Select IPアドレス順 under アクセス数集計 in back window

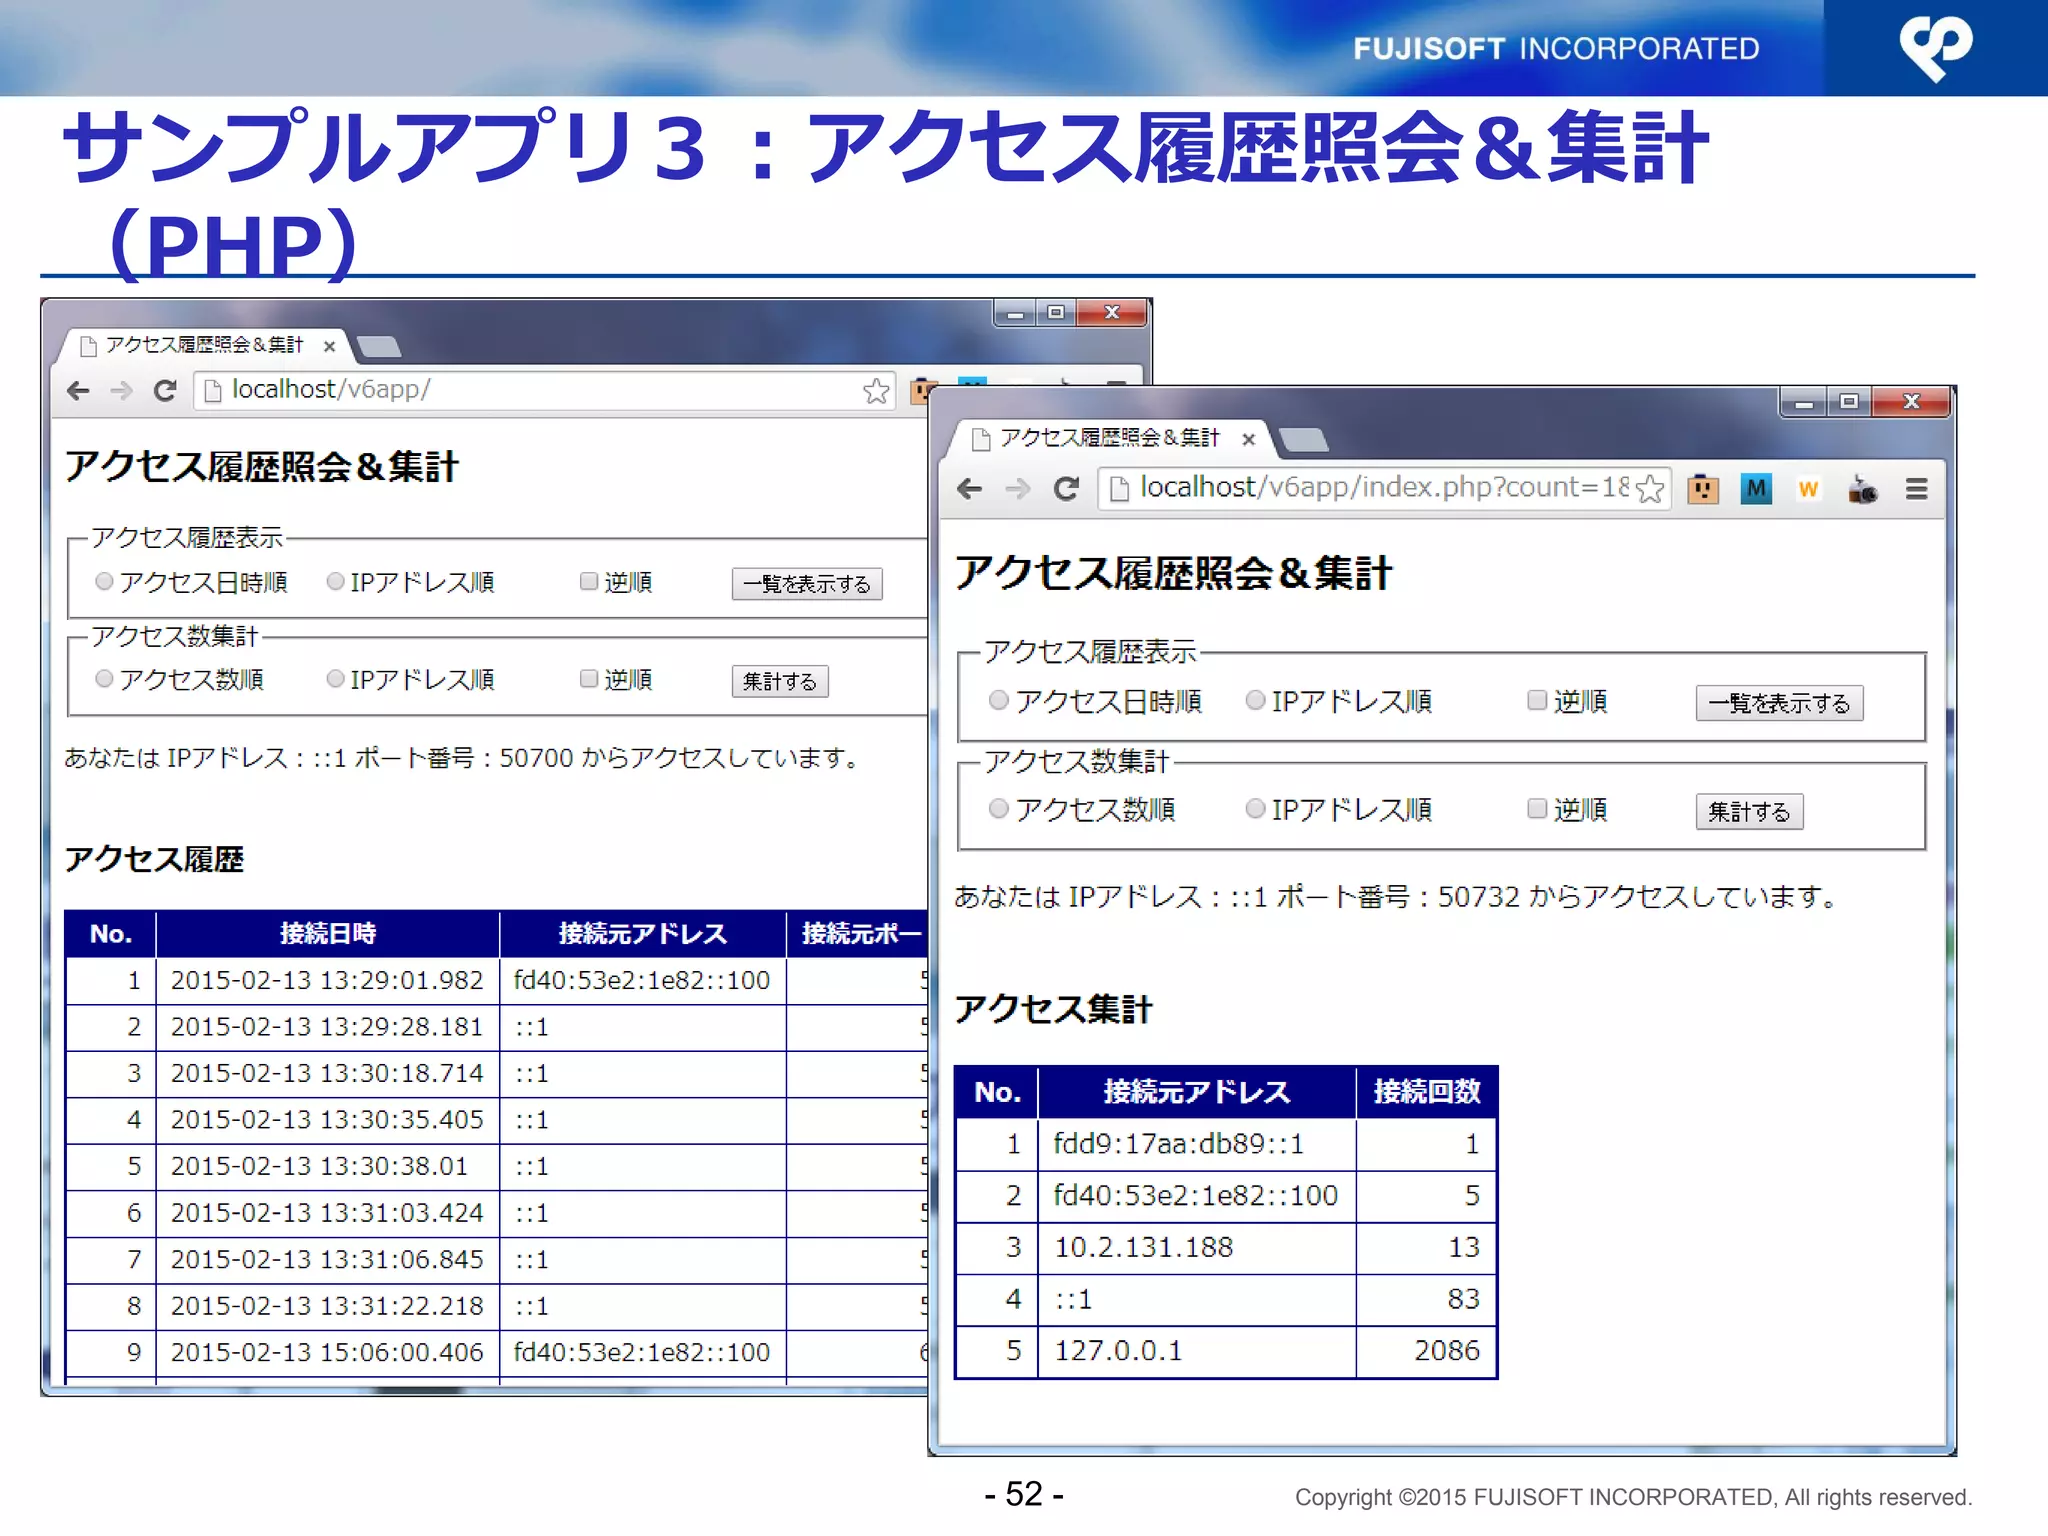(336, 679)
